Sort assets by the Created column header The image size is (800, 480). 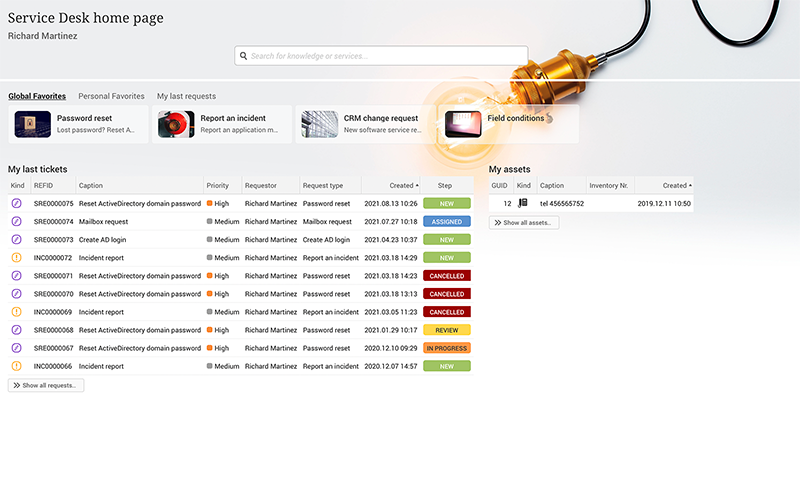point(676,185)
